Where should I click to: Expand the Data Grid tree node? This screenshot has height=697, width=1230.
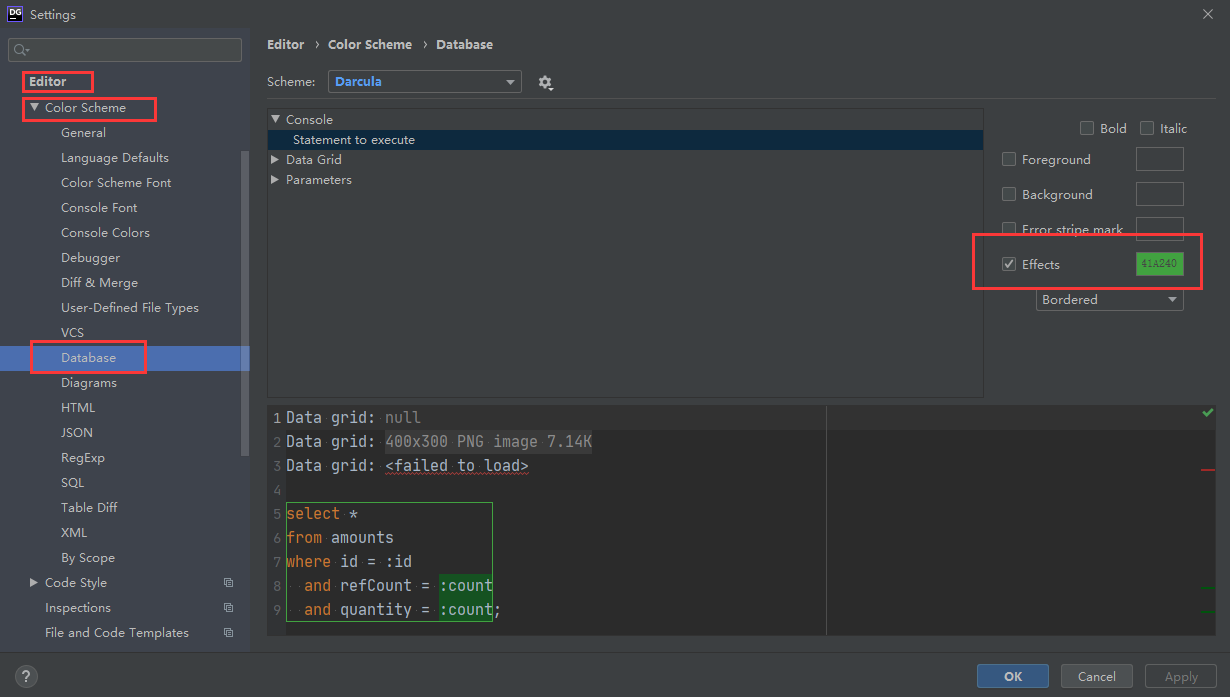[x=275, y=159]
